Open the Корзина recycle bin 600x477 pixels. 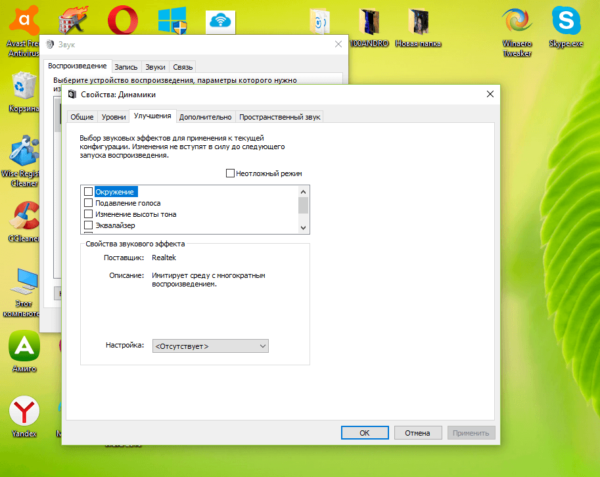pyautogui.click(x=24, y=92)
